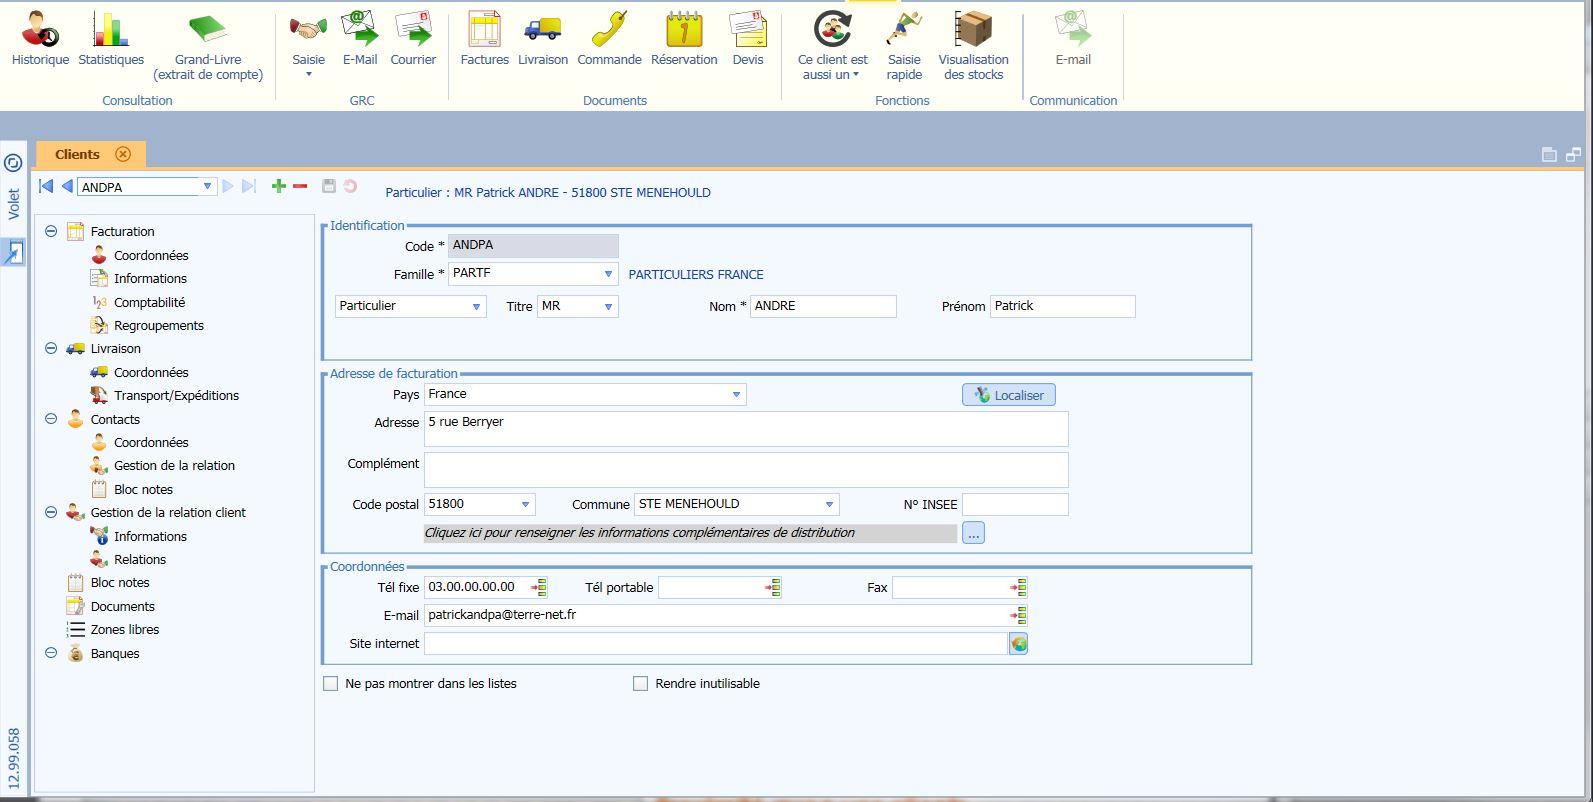
Task: Collapse the Facturation tree node
Action: pyautogui.click(x=51, y=231)
